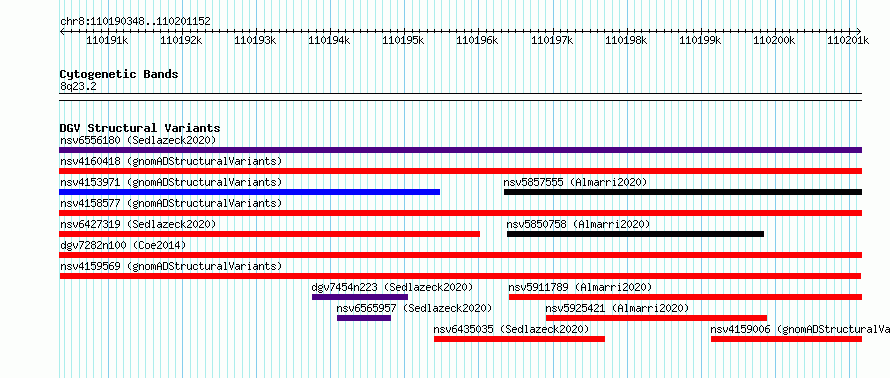This screenshot has height=378, width=890.
Task: Click the 110195k ruler position
Action: (x=404, y=40)
